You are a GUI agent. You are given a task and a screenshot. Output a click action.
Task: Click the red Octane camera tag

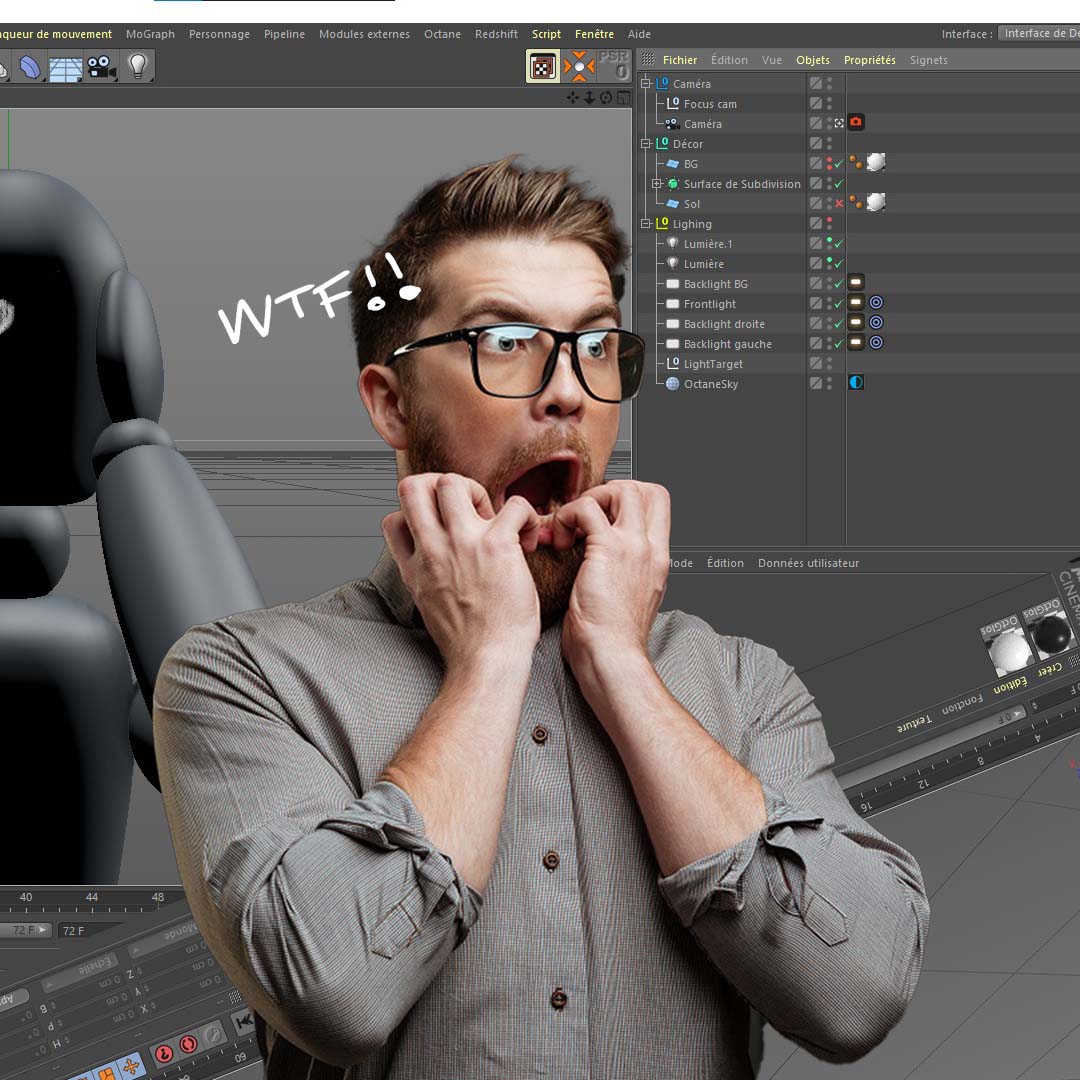point(855,122)
